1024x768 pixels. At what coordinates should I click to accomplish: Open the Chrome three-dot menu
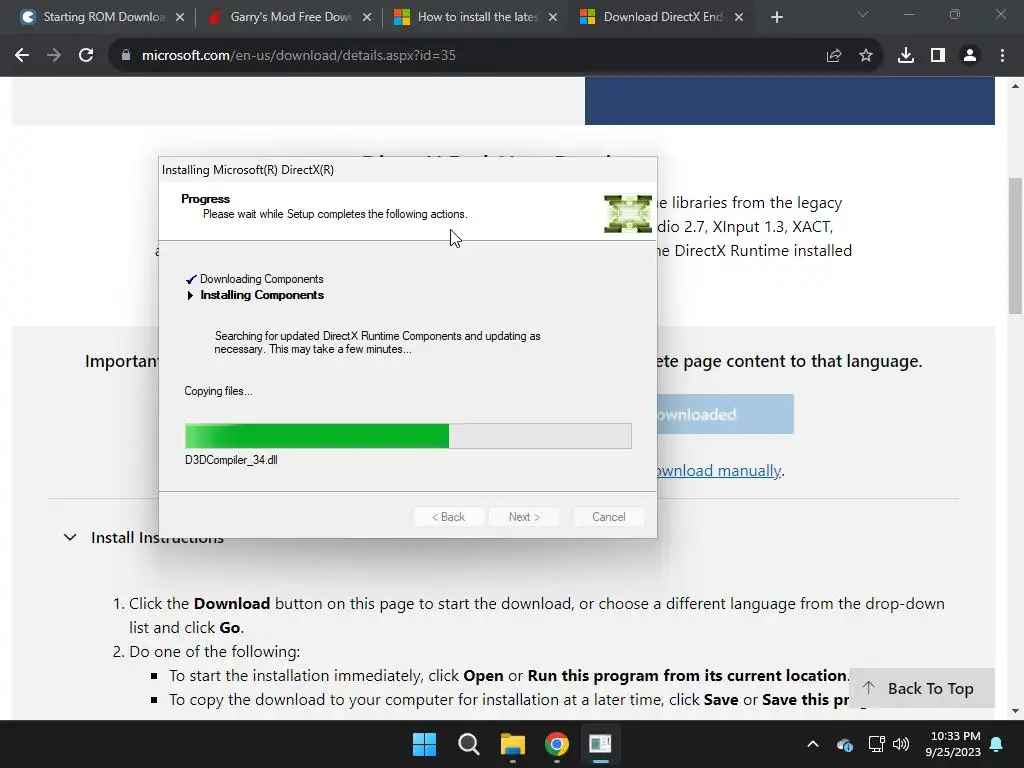(1002, 56)
